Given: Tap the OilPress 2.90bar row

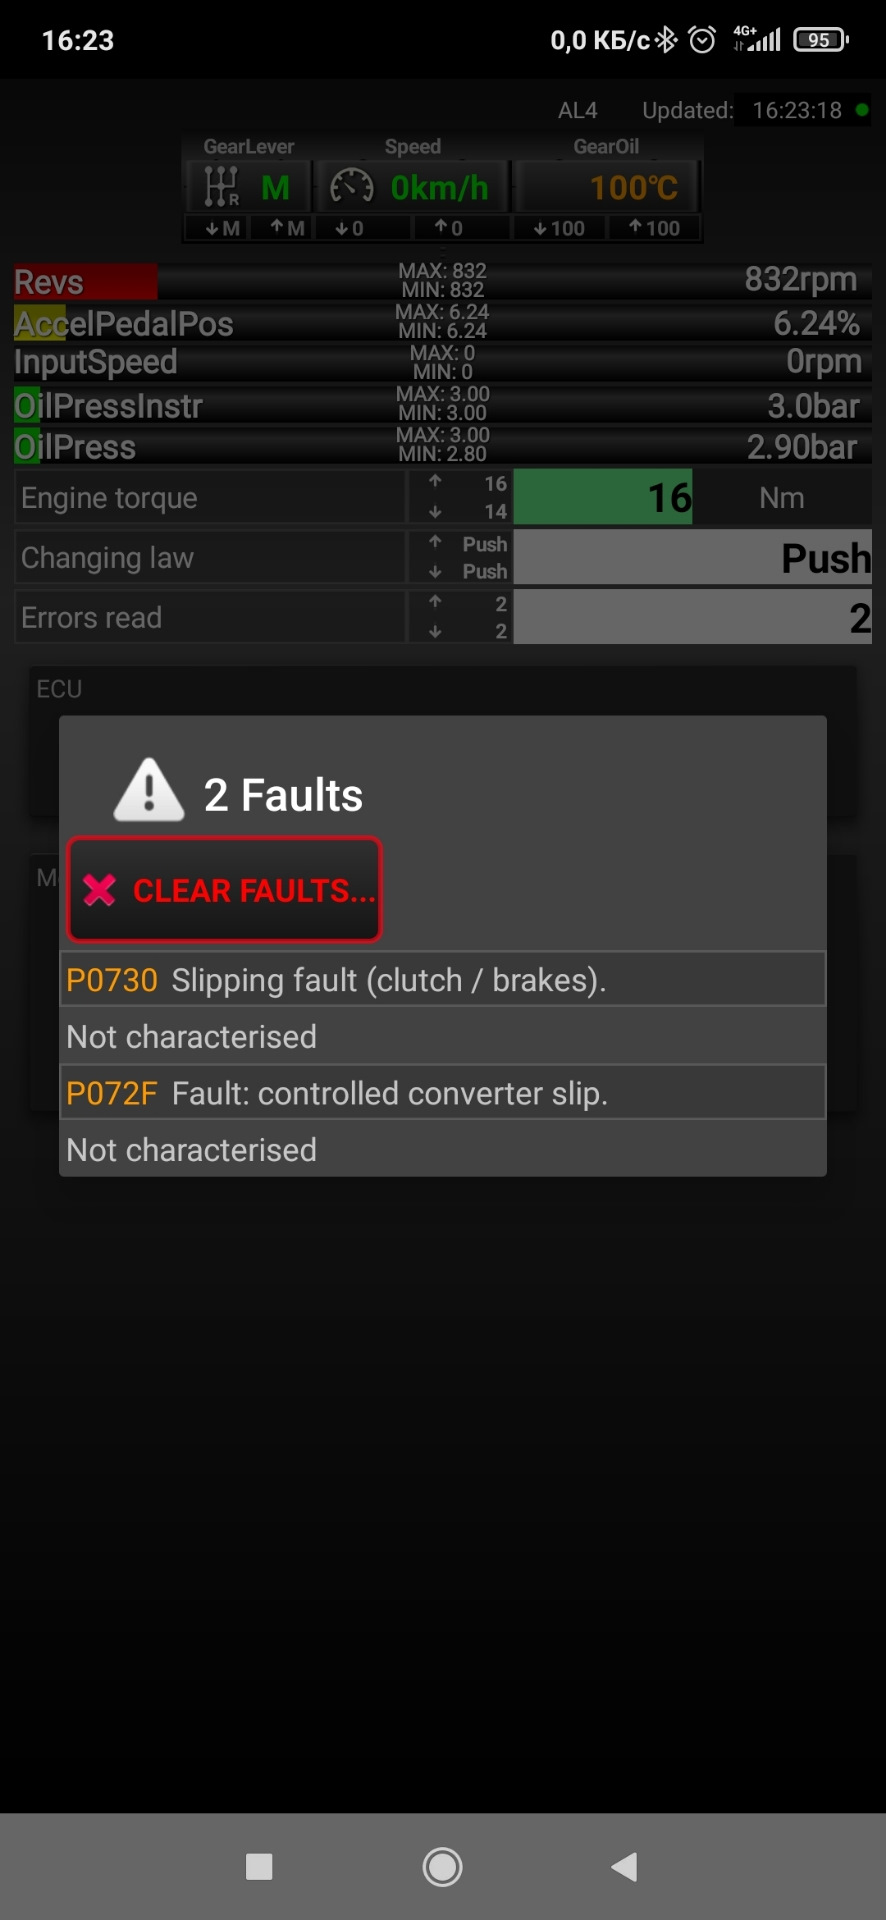Looking at the screenshot, I should point(442,447).
